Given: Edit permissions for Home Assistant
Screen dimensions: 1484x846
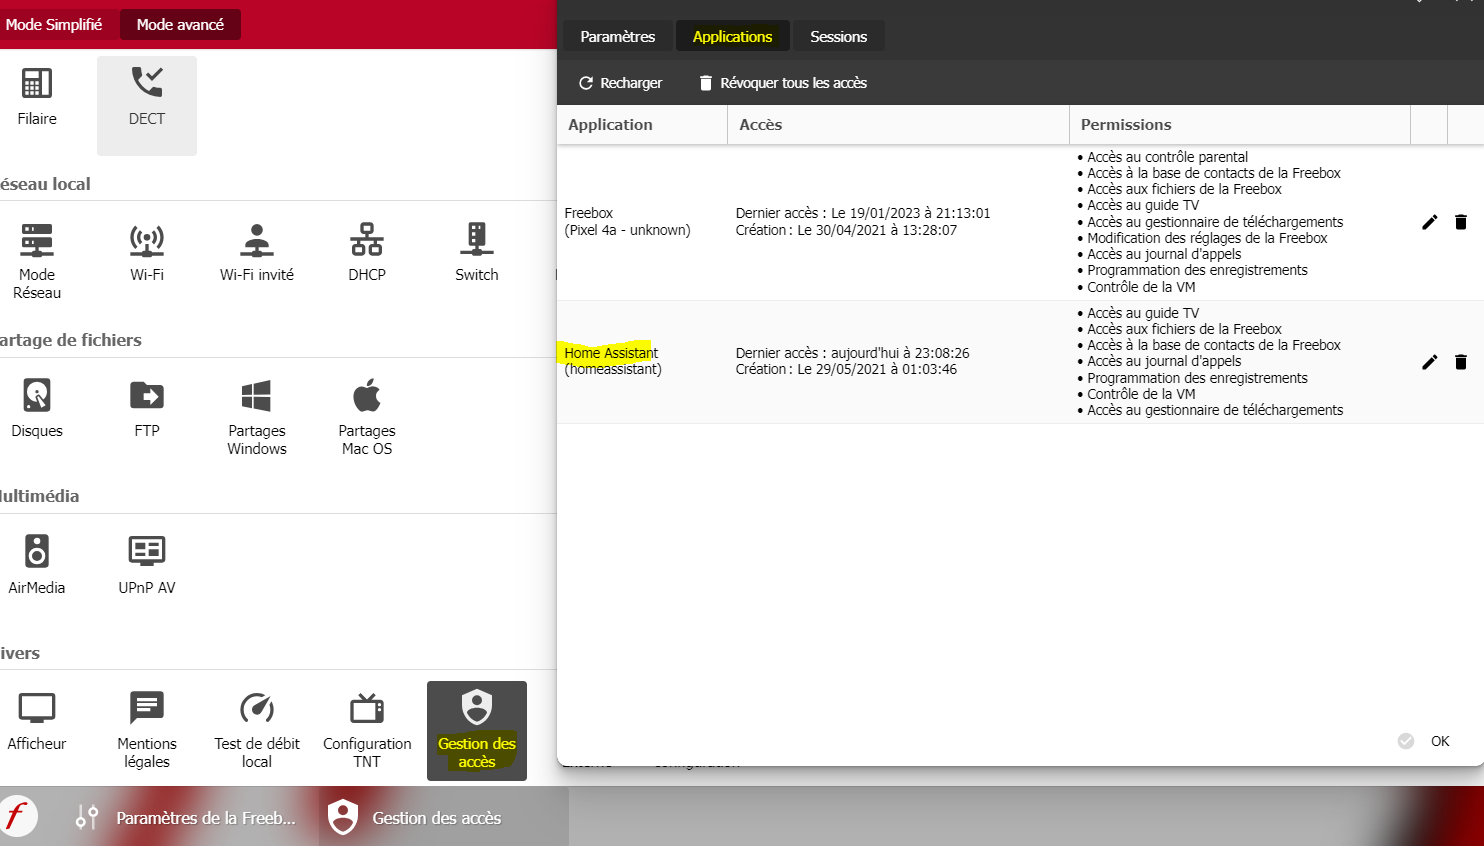Looking at the screenshot, I should [1429, 362].
